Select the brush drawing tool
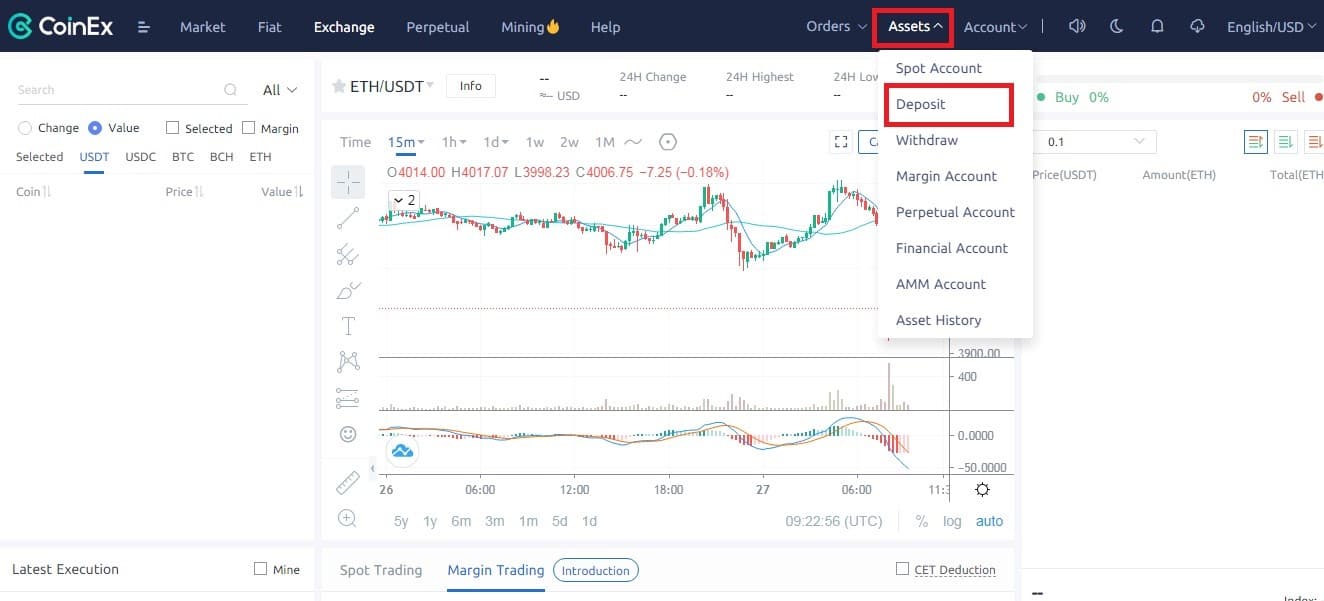This screenshot has width=1324, height=601. [x=348, y=290]
